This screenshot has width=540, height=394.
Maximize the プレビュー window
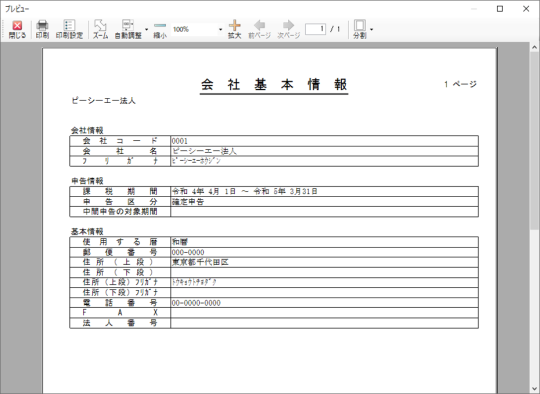pos(500,9)
